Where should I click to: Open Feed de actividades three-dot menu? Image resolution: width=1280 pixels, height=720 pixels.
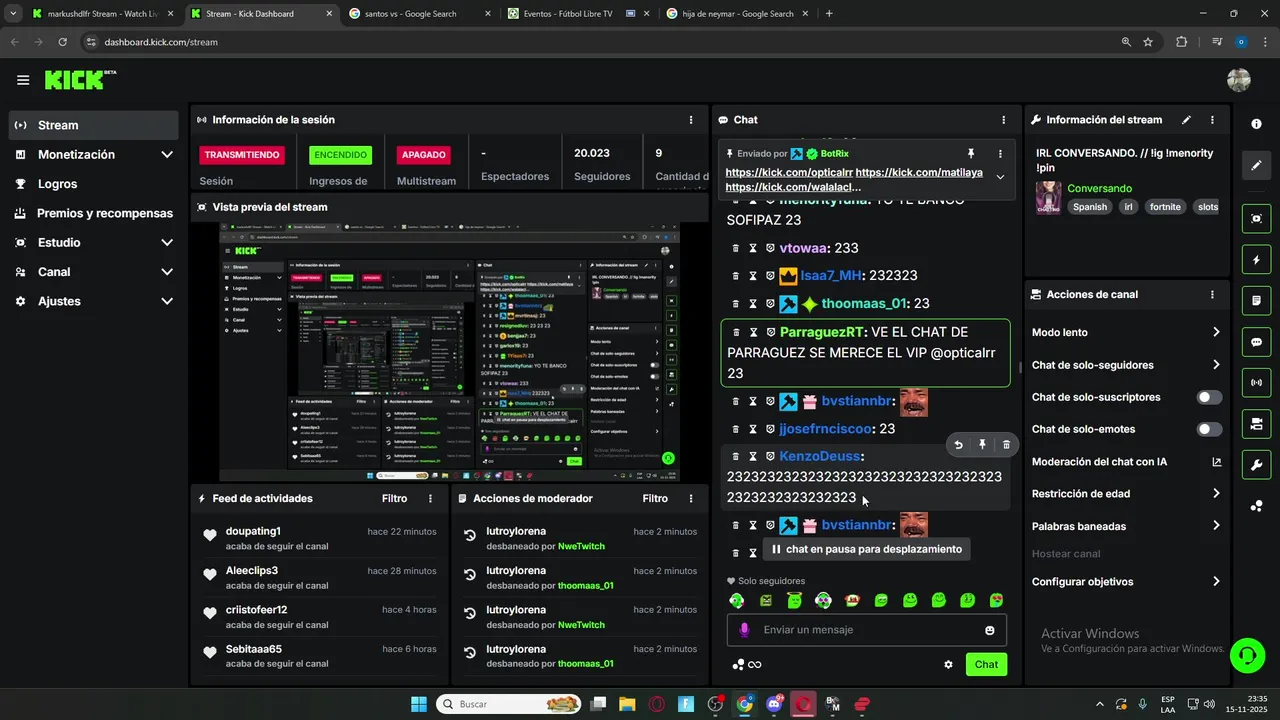click(431, 498)
